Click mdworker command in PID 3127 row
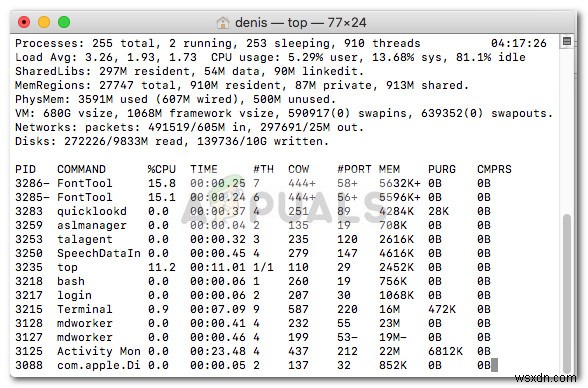The width and height of the screenshot is (588, 388). [85, 337]
